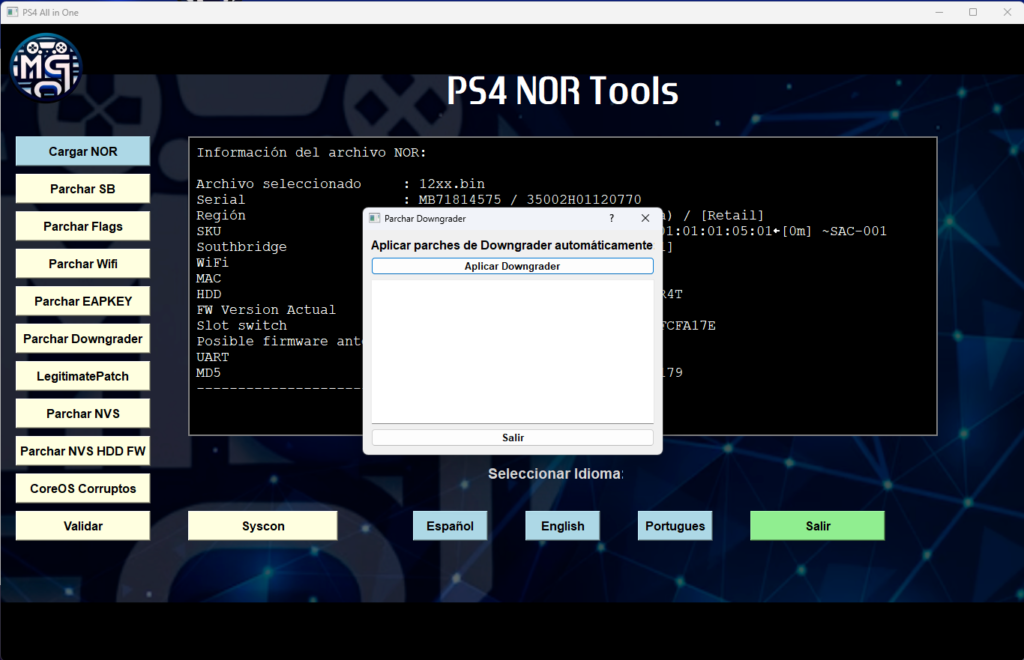1024x660 pixels.
Task: Open the Parchar Flags option
Action: click(x=83, y=226)
